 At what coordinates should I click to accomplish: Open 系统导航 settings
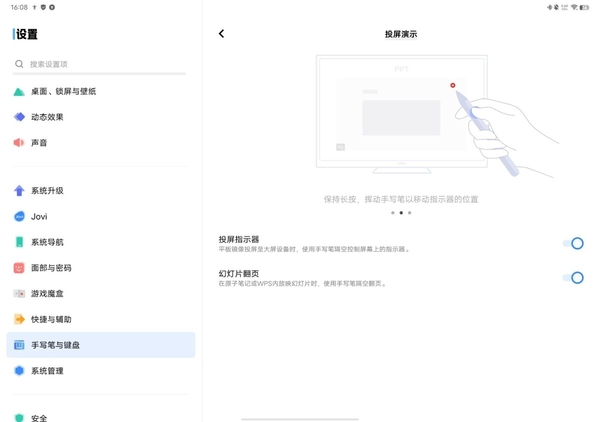(x=101, y=242)
